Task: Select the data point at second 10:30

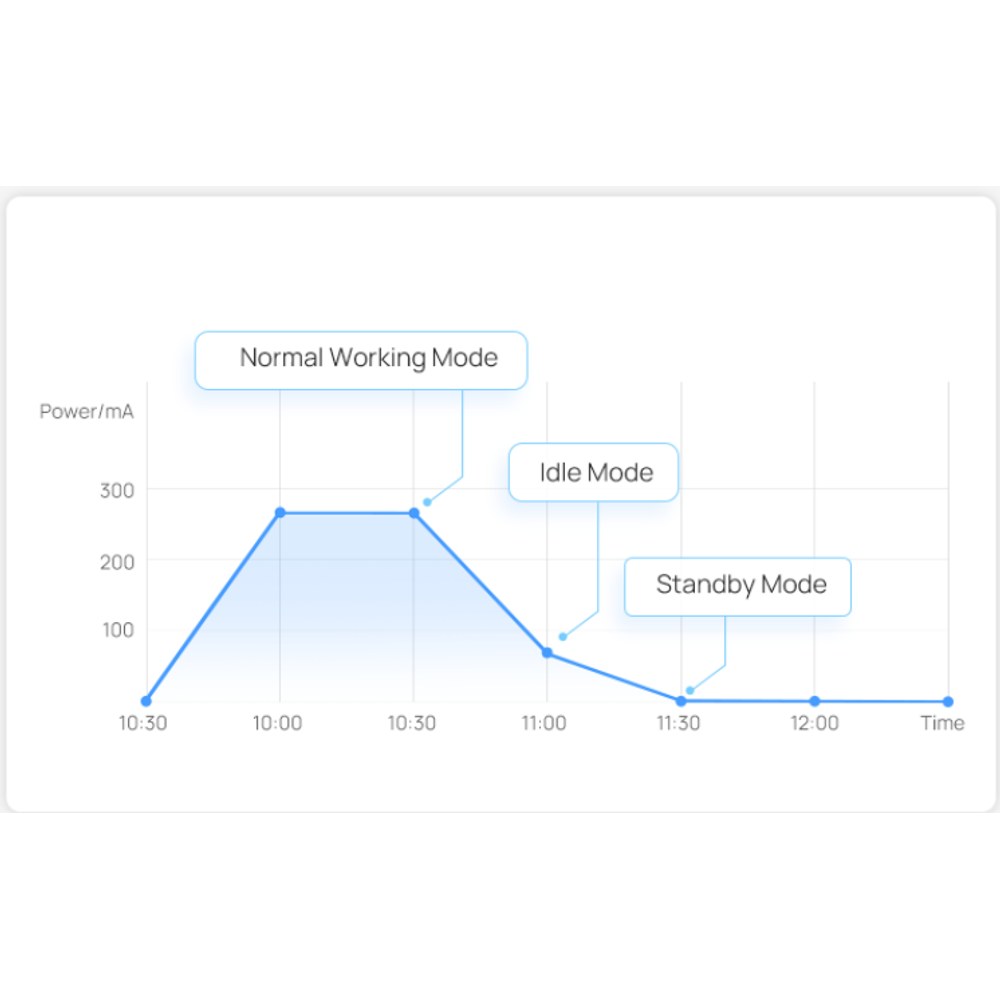Action: pos(414,513)
